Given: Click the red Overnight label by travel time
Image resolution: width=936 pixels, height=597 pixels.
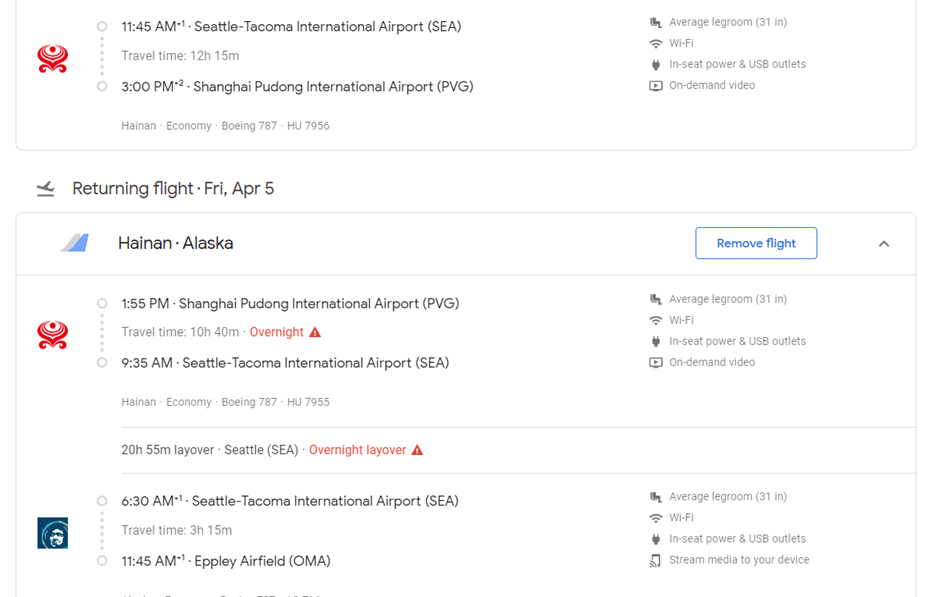Looking at the screenshot, I should click(x=276, y=332).
